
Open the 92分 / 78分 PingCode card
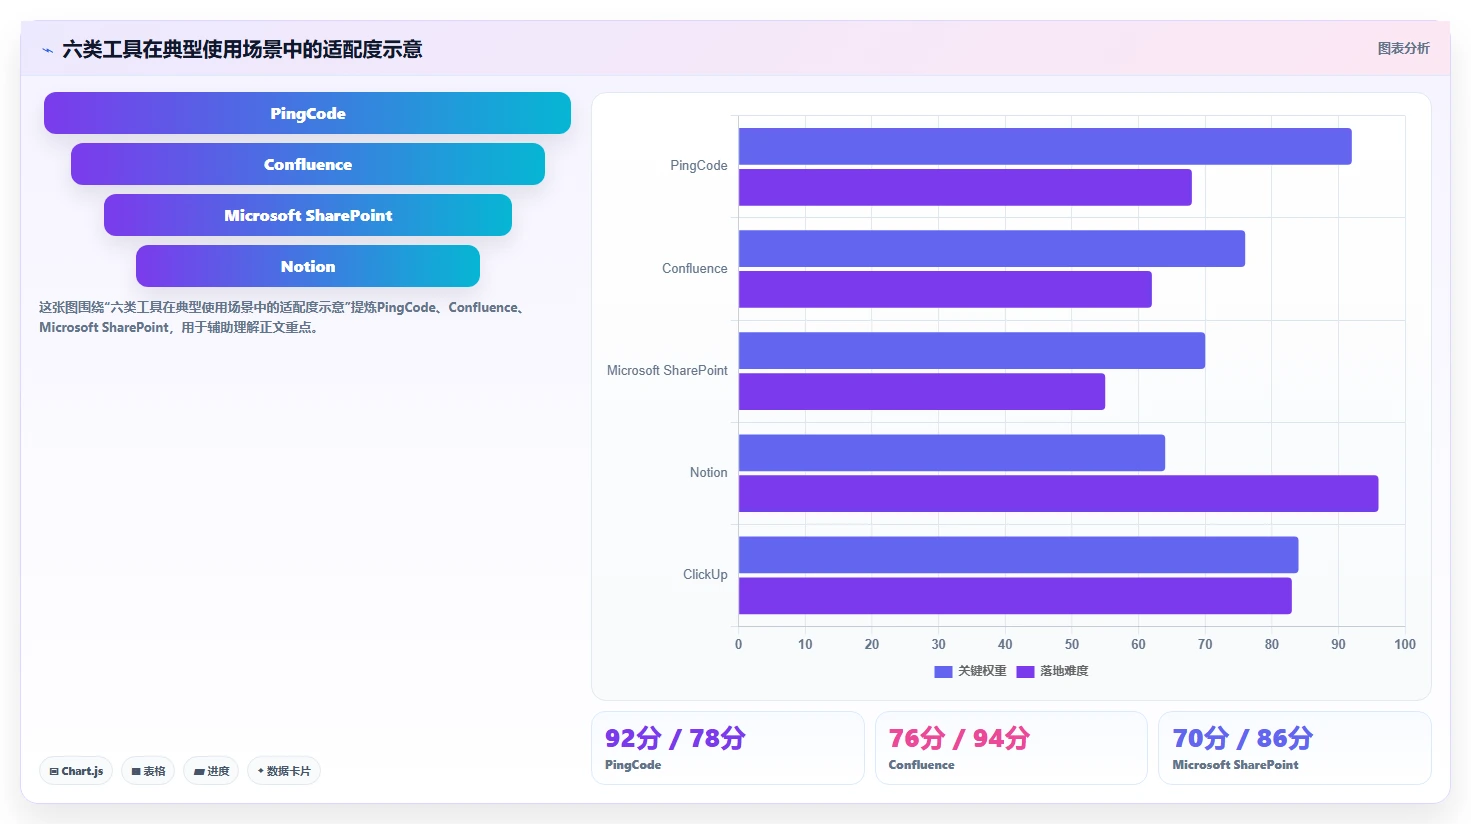(728, 748)
